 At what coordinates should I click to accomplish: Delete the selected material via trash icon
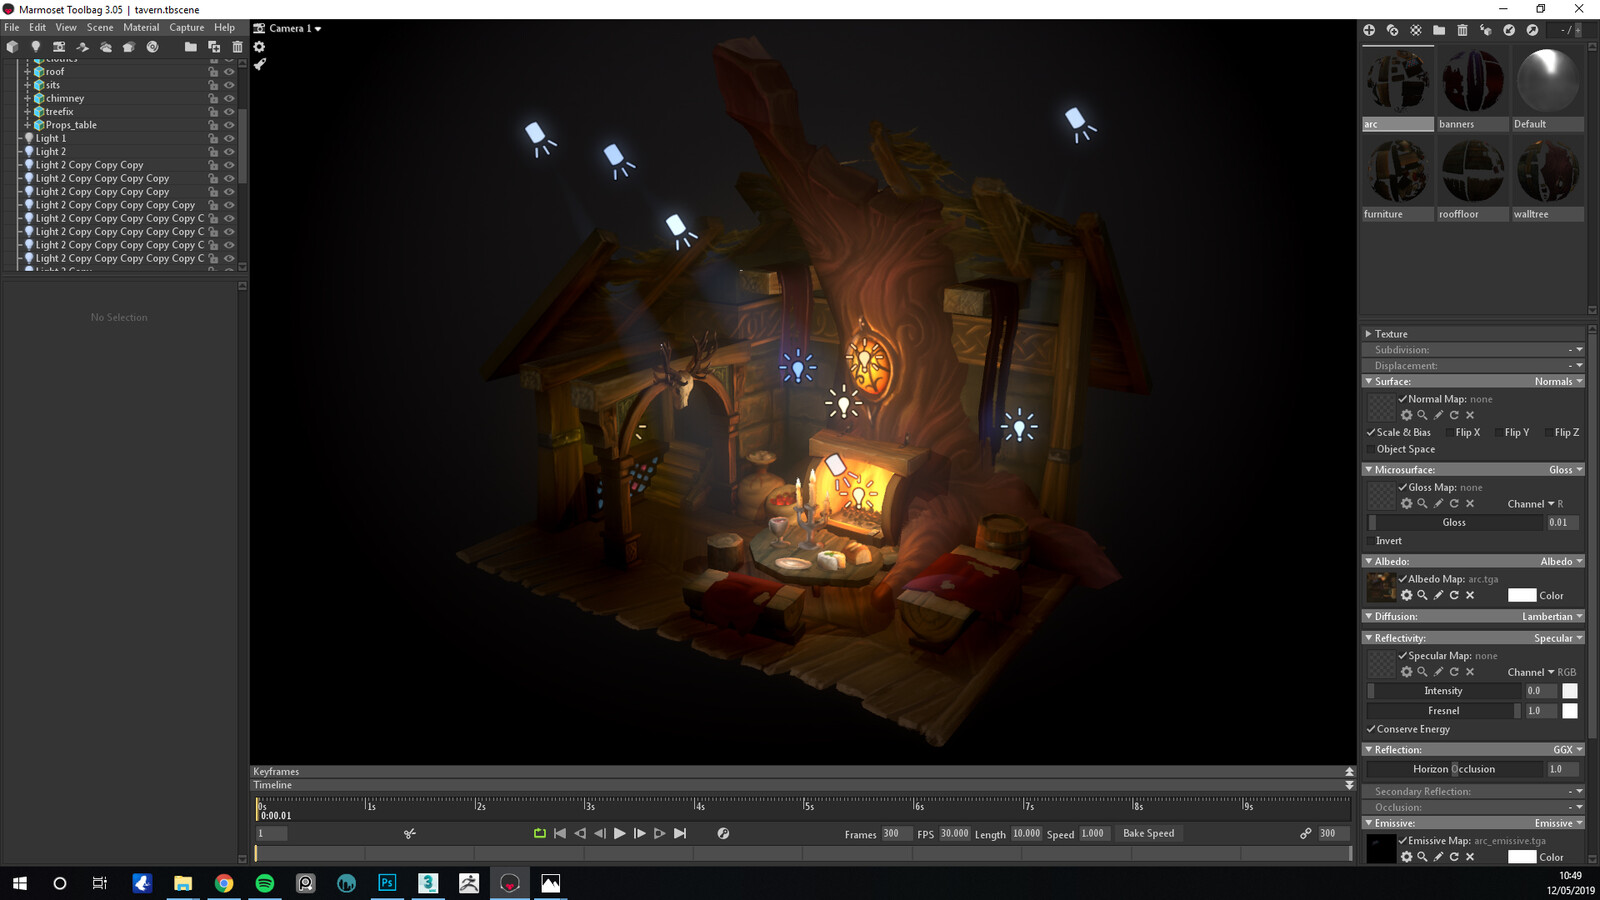click(1462, 30)
